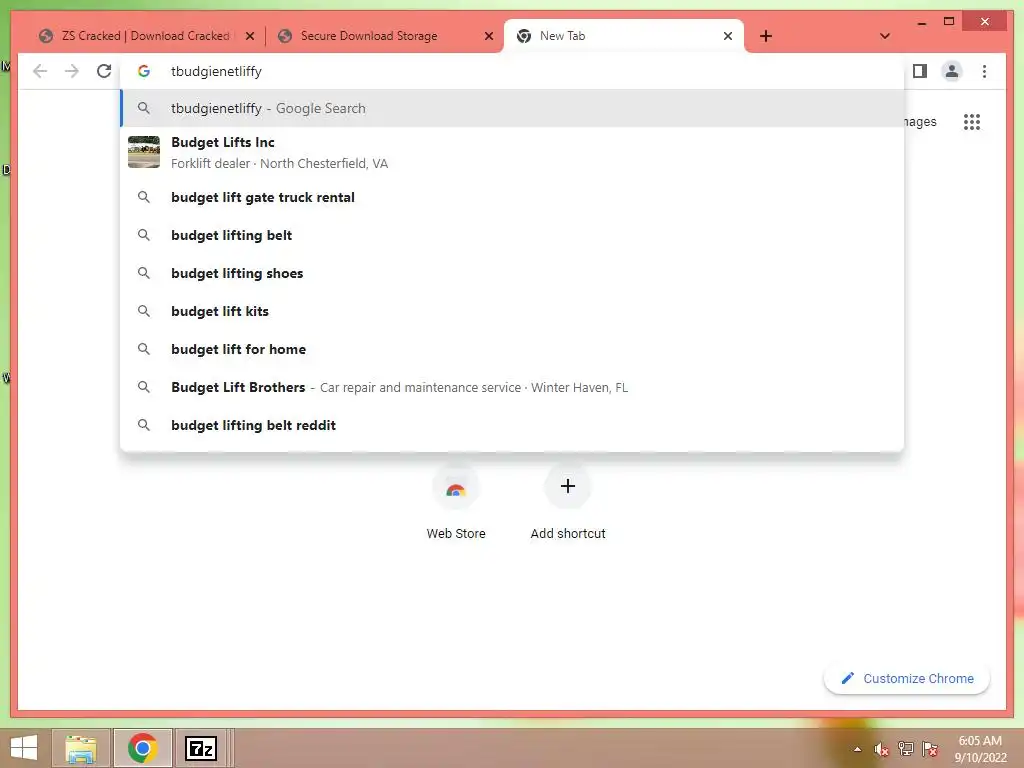Open the Windows Start button
1024x768 pixels.
tap(24, 748)
